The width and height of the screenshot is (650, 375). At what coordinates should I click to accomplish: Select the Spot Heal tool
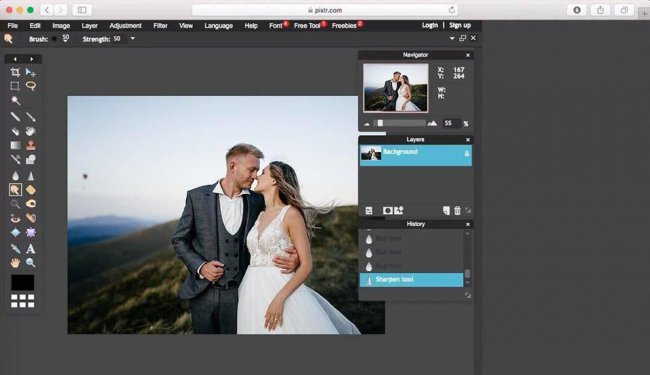pyautogui.click(x=31, y=218)
